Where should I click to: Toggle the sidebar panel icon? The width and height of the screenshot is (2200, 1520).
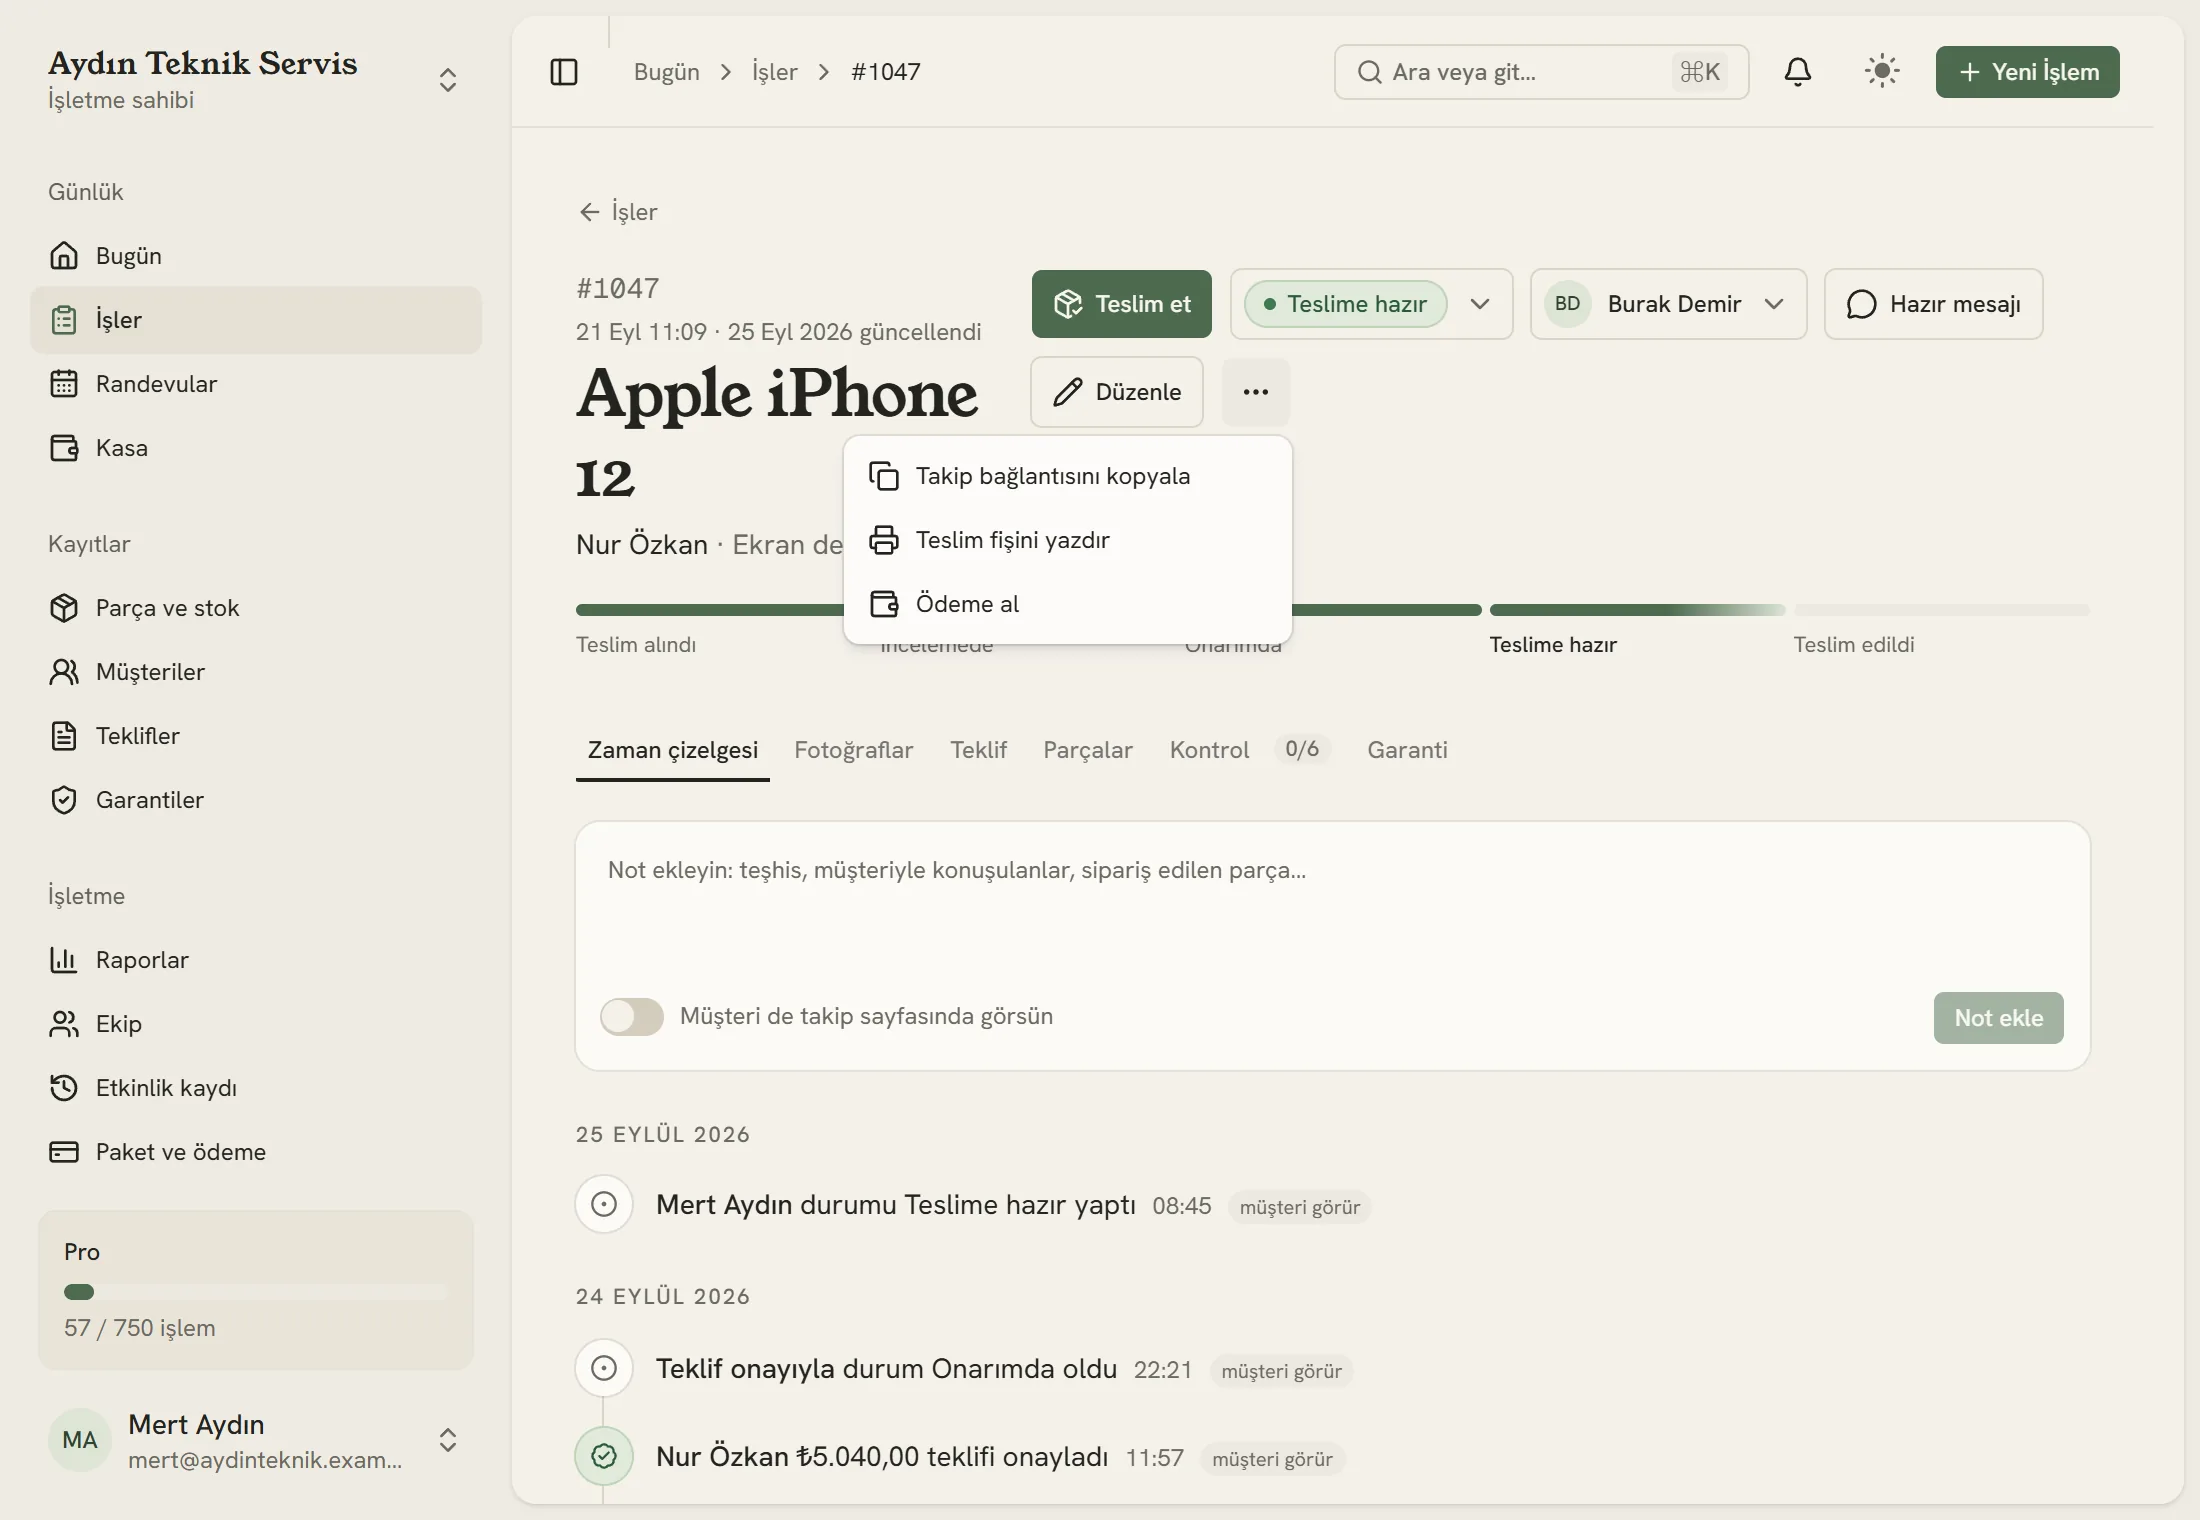[x=564, y=72]
